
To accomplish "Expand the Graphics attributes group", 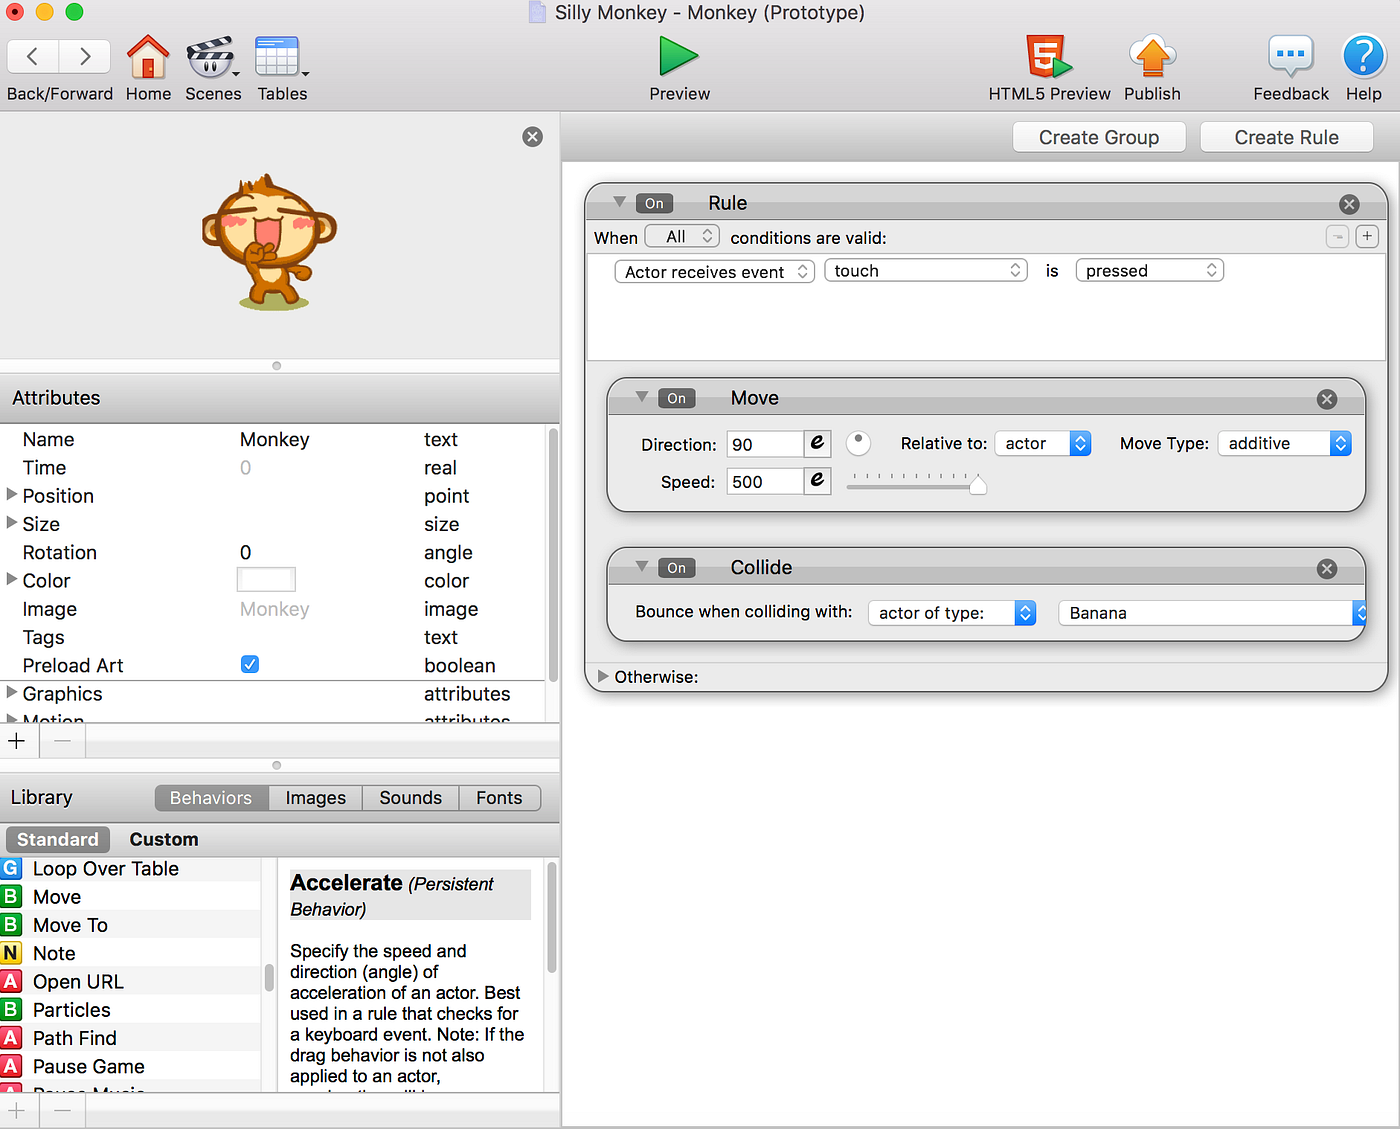I will pyautogui.click(x=12, y=693).
